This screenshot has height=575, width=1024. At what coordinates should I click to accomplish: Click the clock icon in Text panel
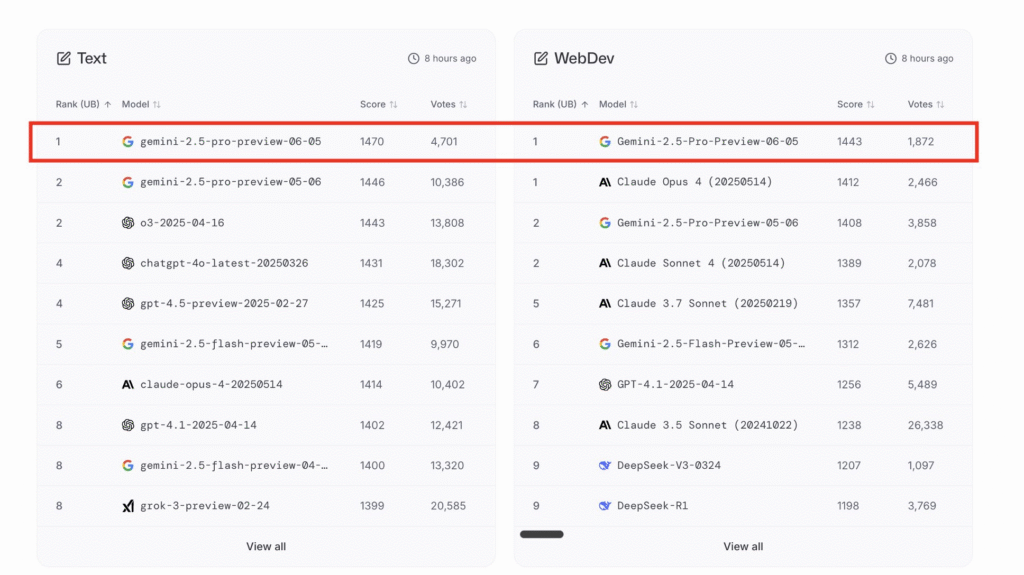[413, 58]
